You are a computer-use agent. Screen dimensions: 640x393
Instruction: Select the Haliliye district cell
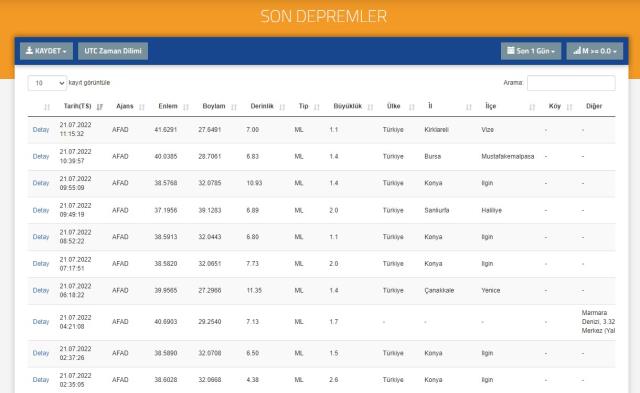tap(491, 210)
